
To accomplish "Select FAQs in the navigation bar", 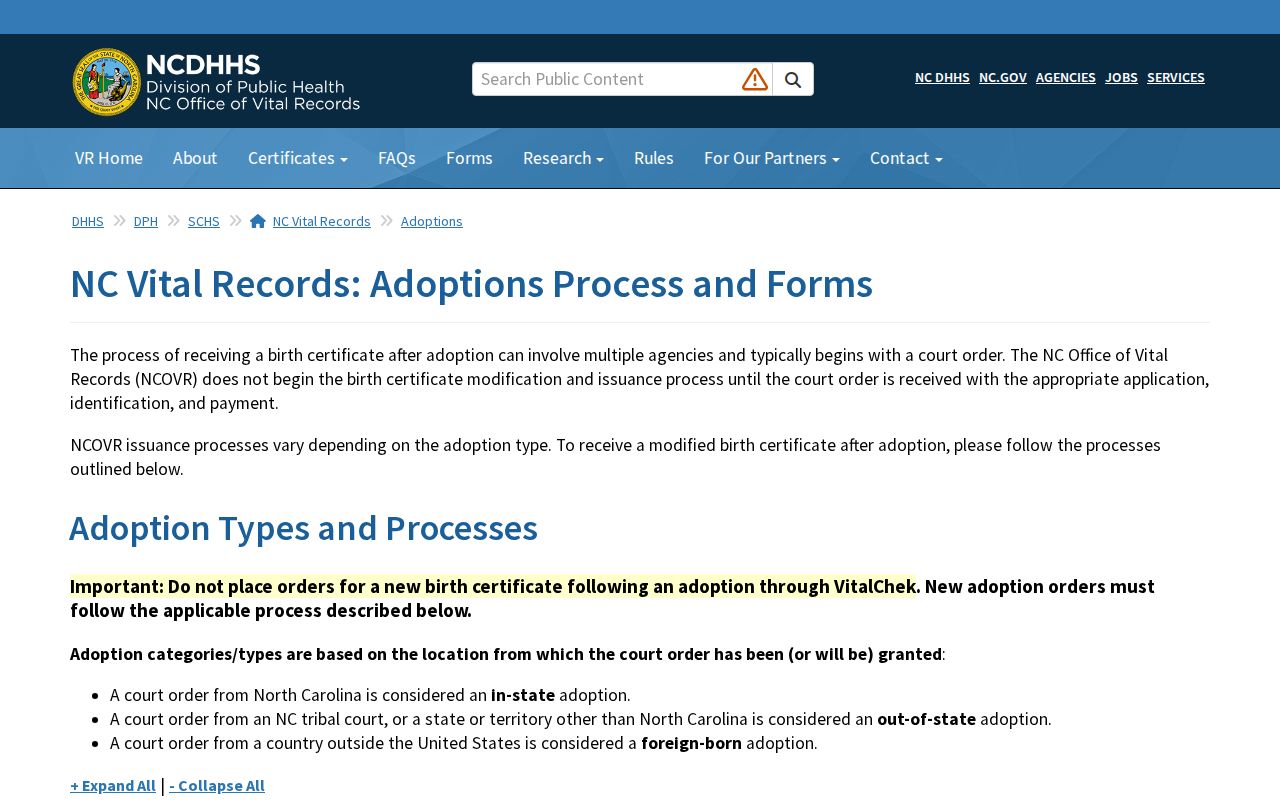I will click(x=397, y=158).
